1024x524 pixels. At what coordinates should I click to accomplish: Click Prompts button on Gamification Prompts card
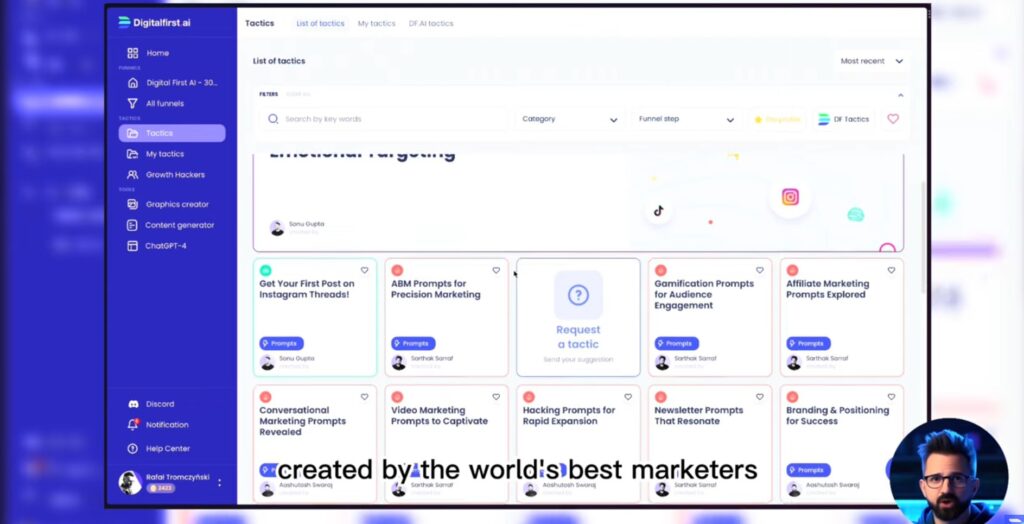[677, 343]
